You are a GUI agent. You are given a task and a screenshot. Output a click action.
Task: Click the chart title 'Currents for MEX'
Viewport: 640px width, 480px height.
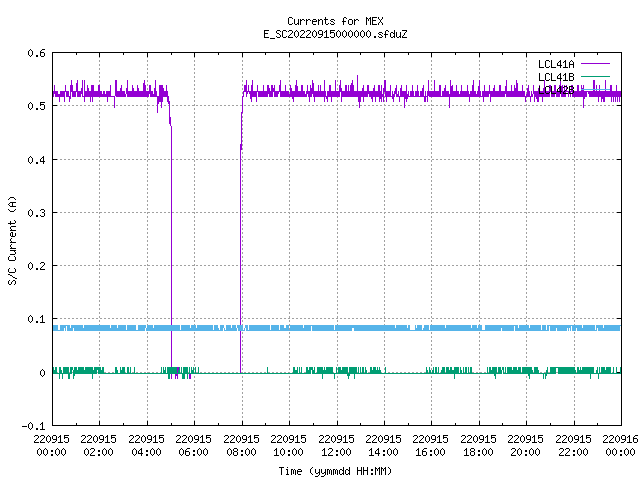click(x=335, y=21)
